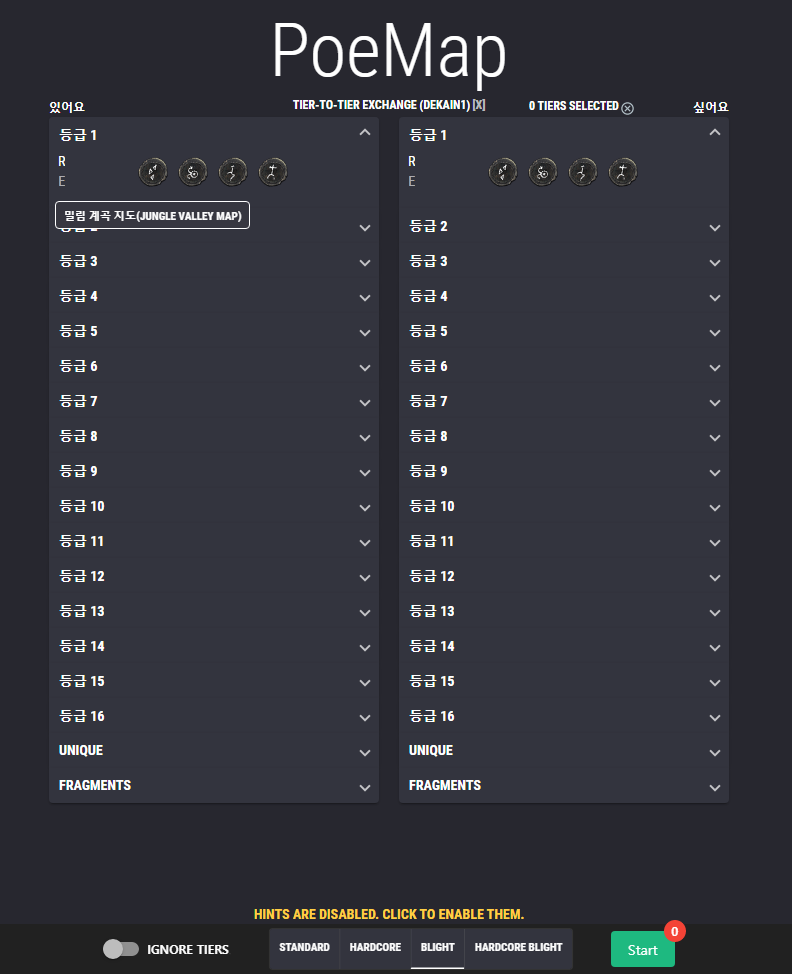Open left 등급 14 row label

click(x=82, y=647)
